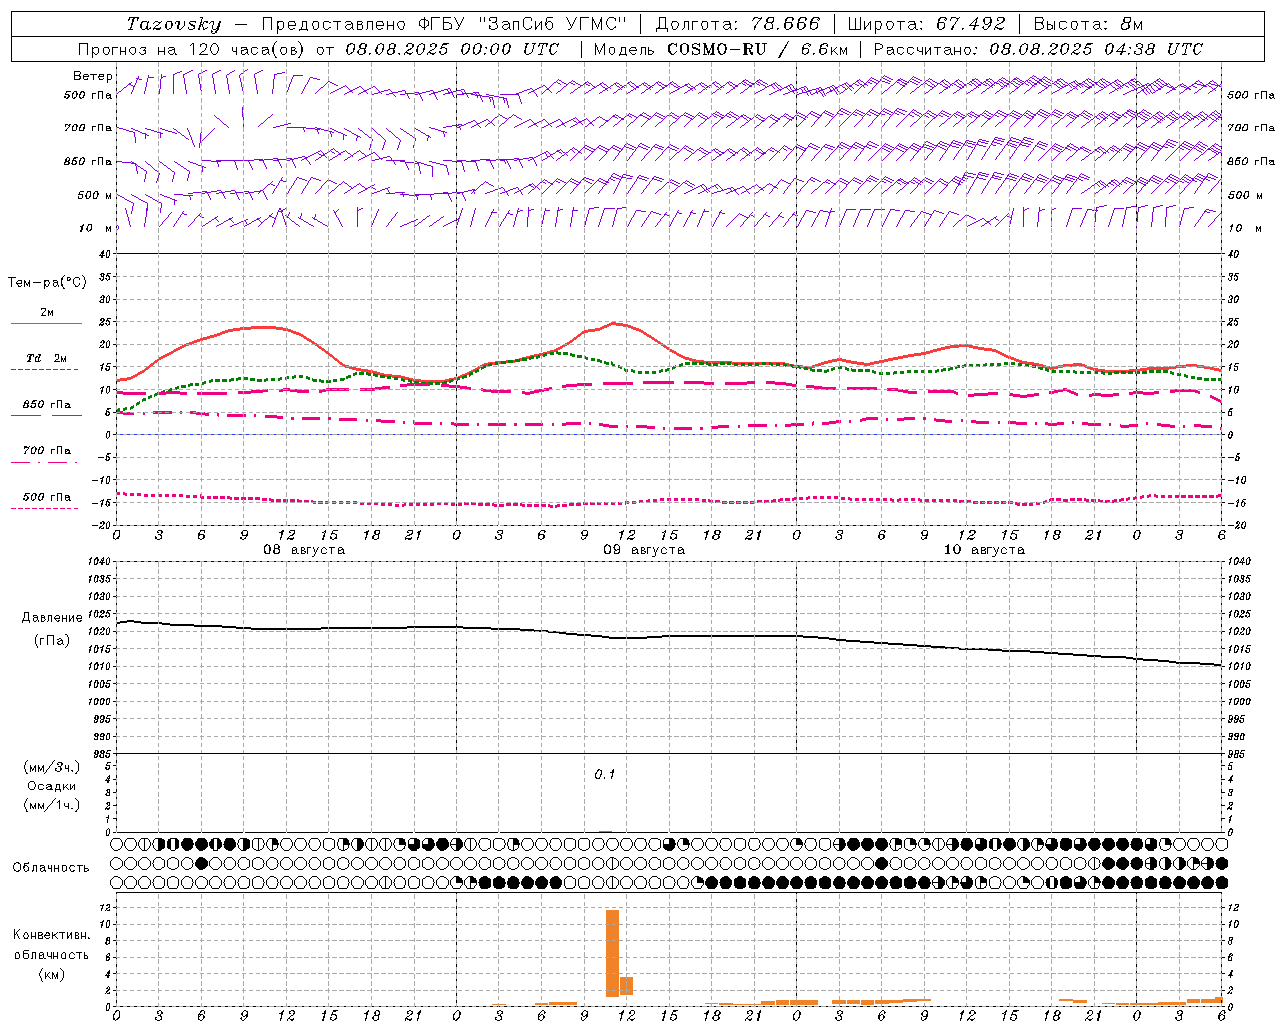Image resolution: width=1280 pixels, height=1024 pixels.
Task: Click the 08 августа date label
Action: 304,550
